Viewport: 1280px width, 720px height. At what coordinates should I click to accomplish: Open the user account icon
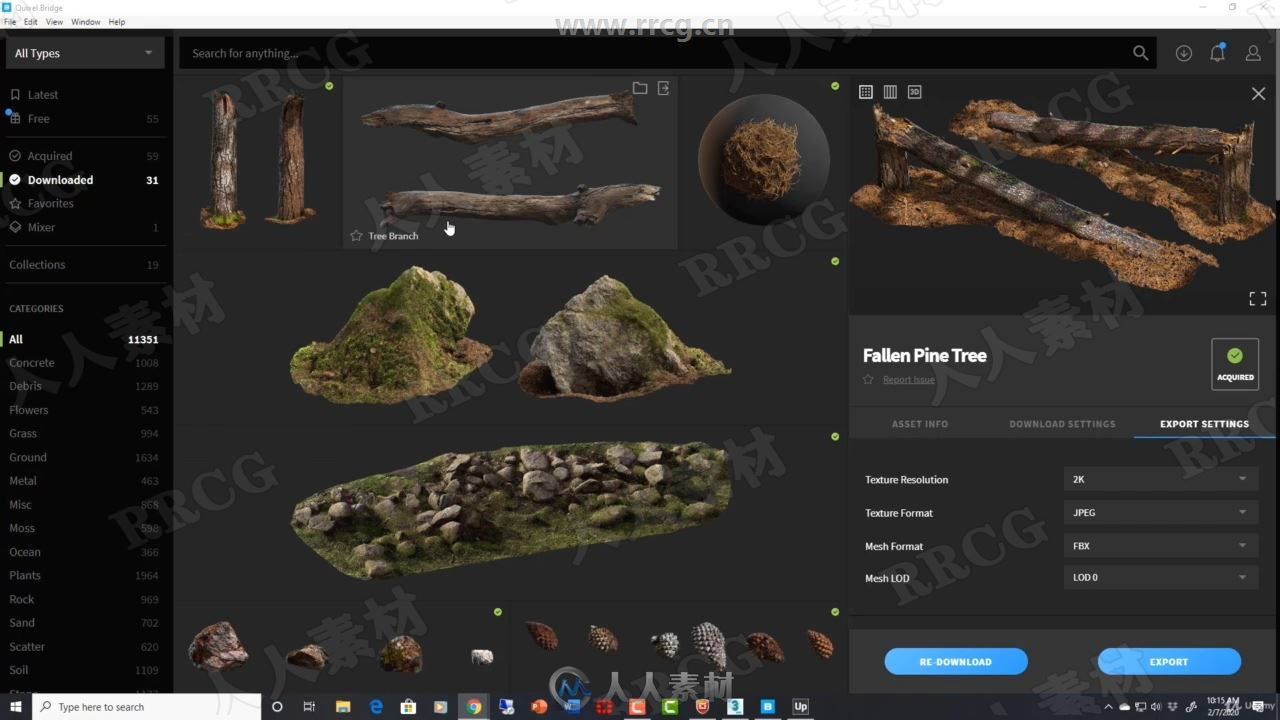(1253, 53)
